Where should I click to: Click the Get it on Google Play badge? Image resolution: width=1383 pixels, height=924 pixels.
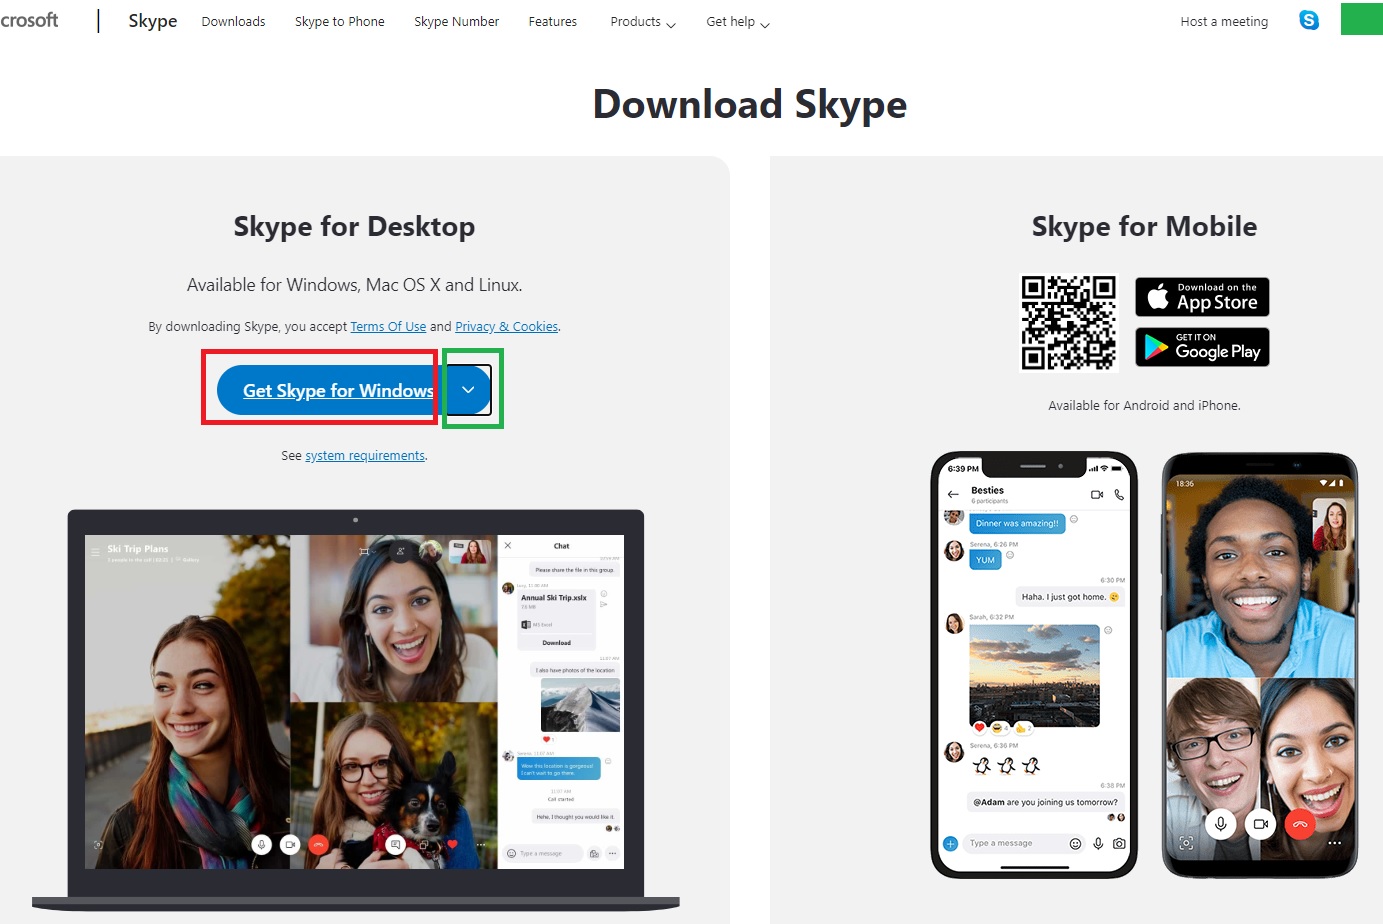pyautogui.click(x=1202, y=347)
